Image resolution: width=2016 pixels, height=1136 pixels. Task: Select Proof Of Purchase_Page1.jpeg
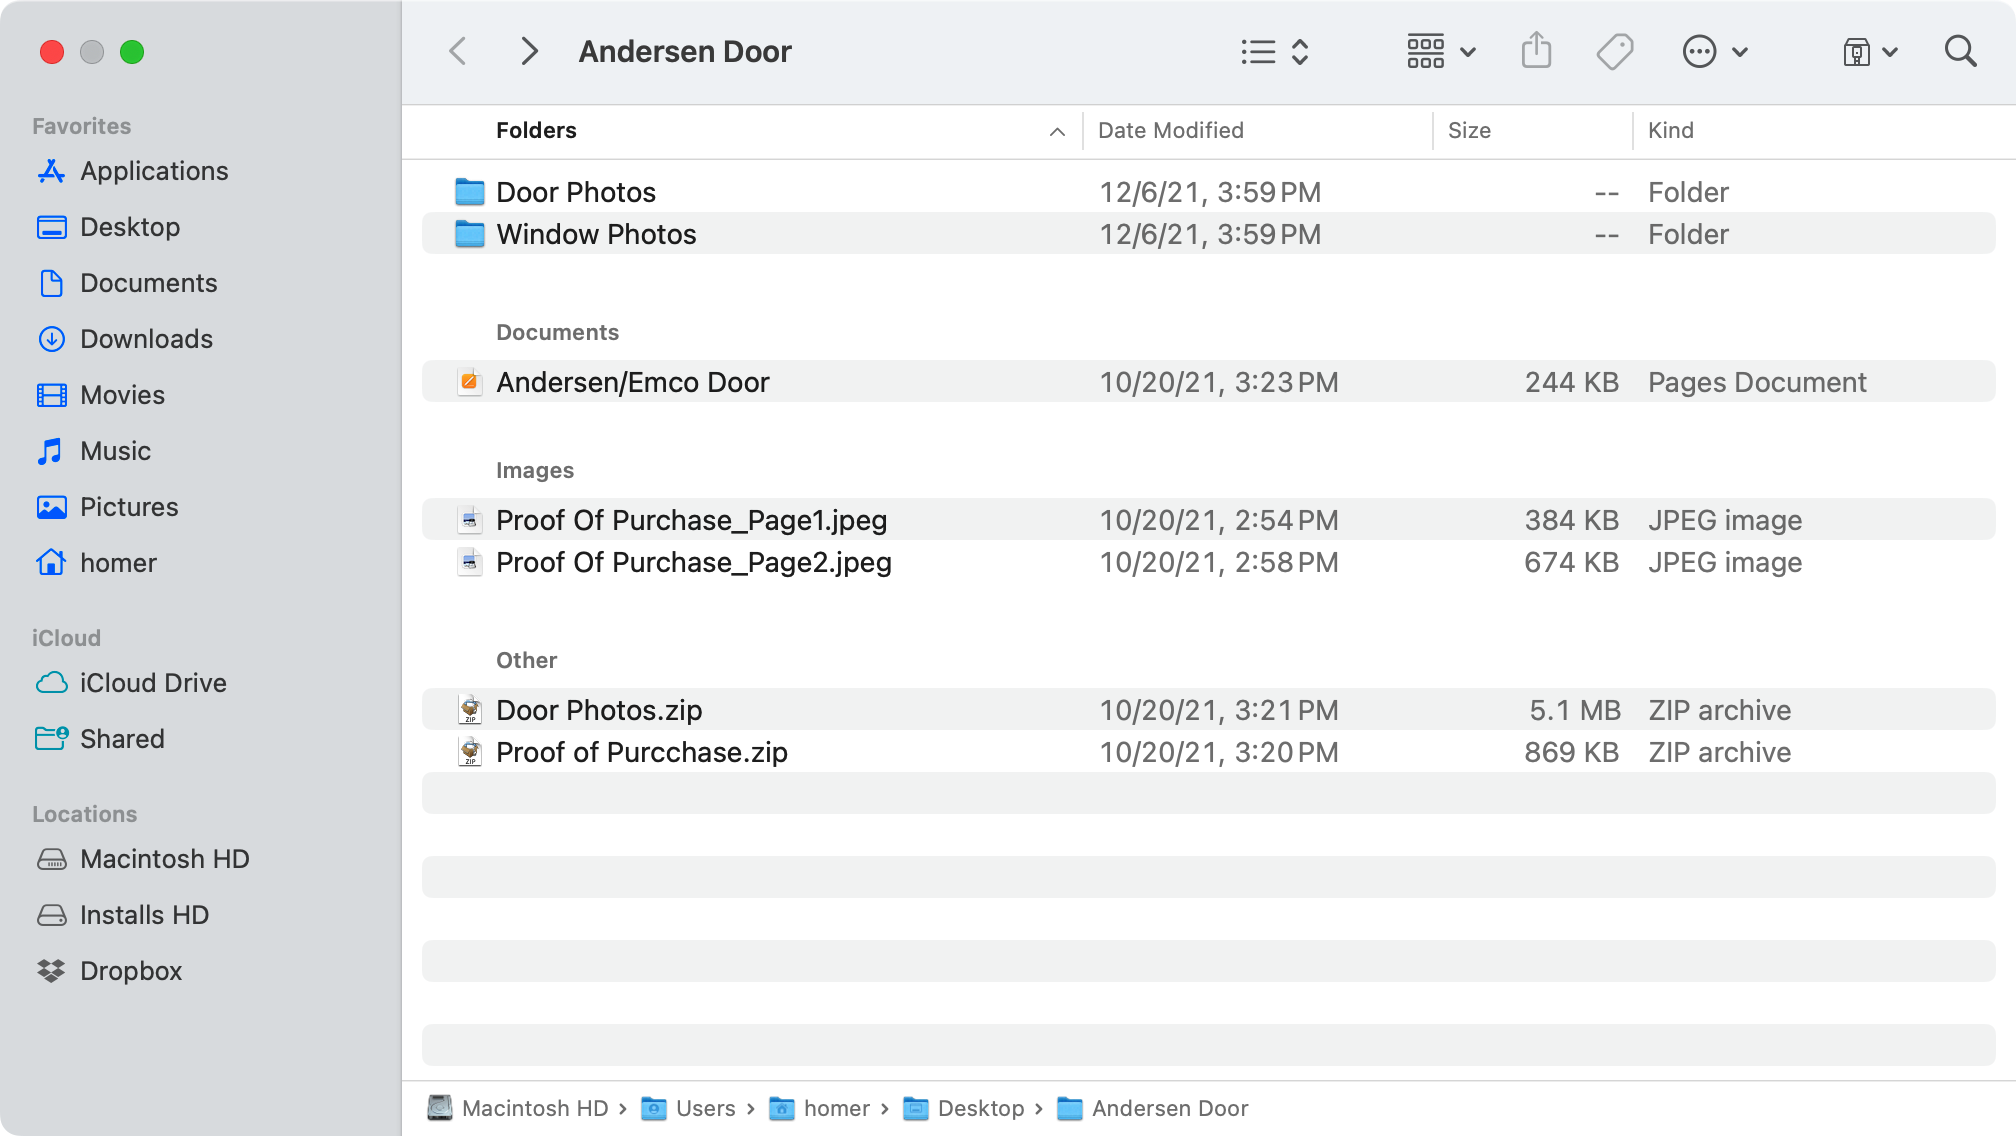1208,520
